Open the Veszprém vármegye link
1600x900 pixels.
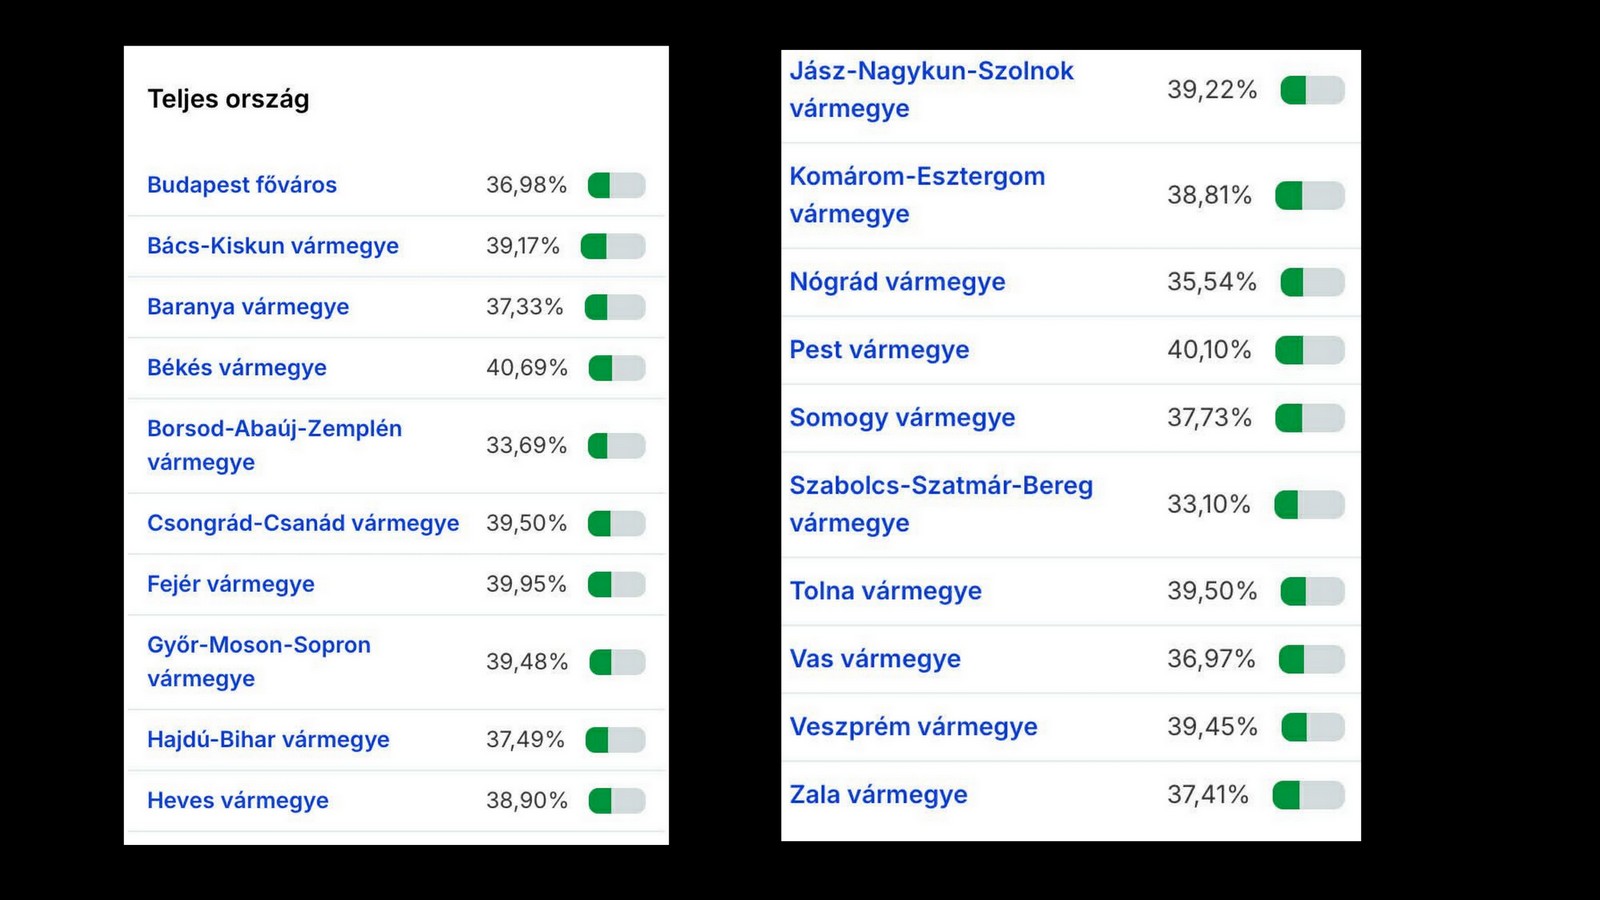point(913,727)
